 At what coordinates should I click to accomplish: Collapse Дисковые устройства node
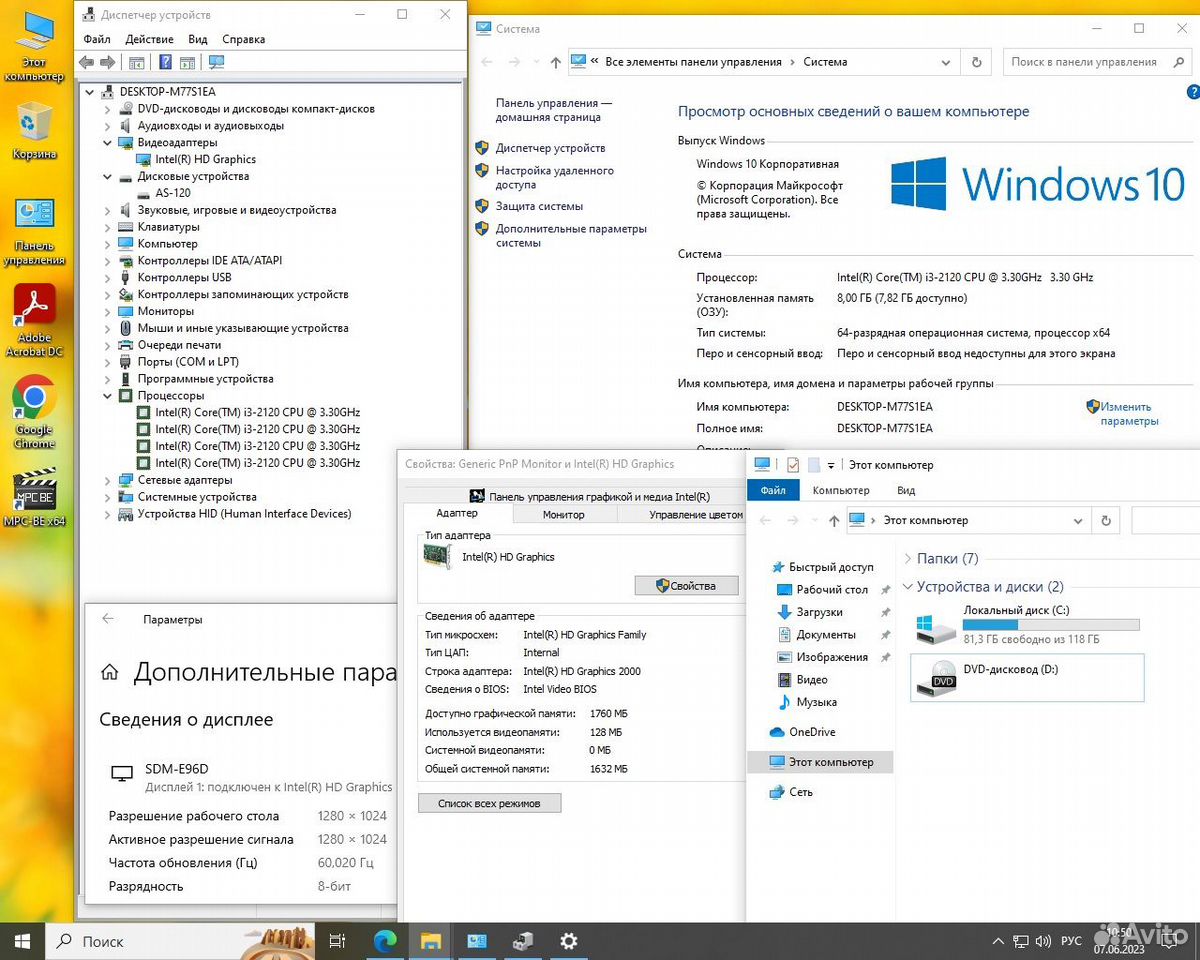click(x=108, y=177)
